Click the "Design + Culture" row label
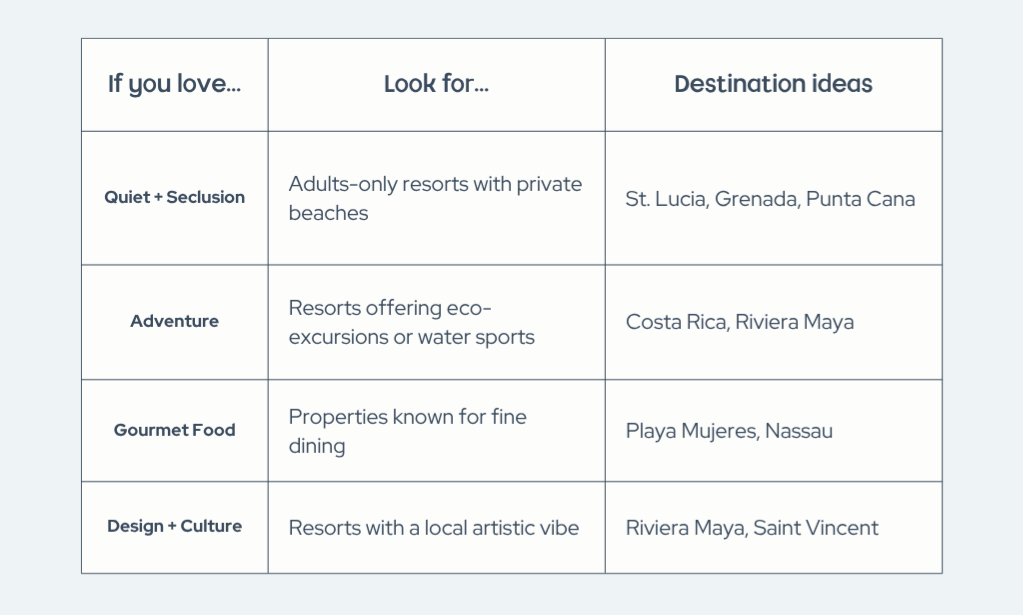 click(x=174, y=526)
